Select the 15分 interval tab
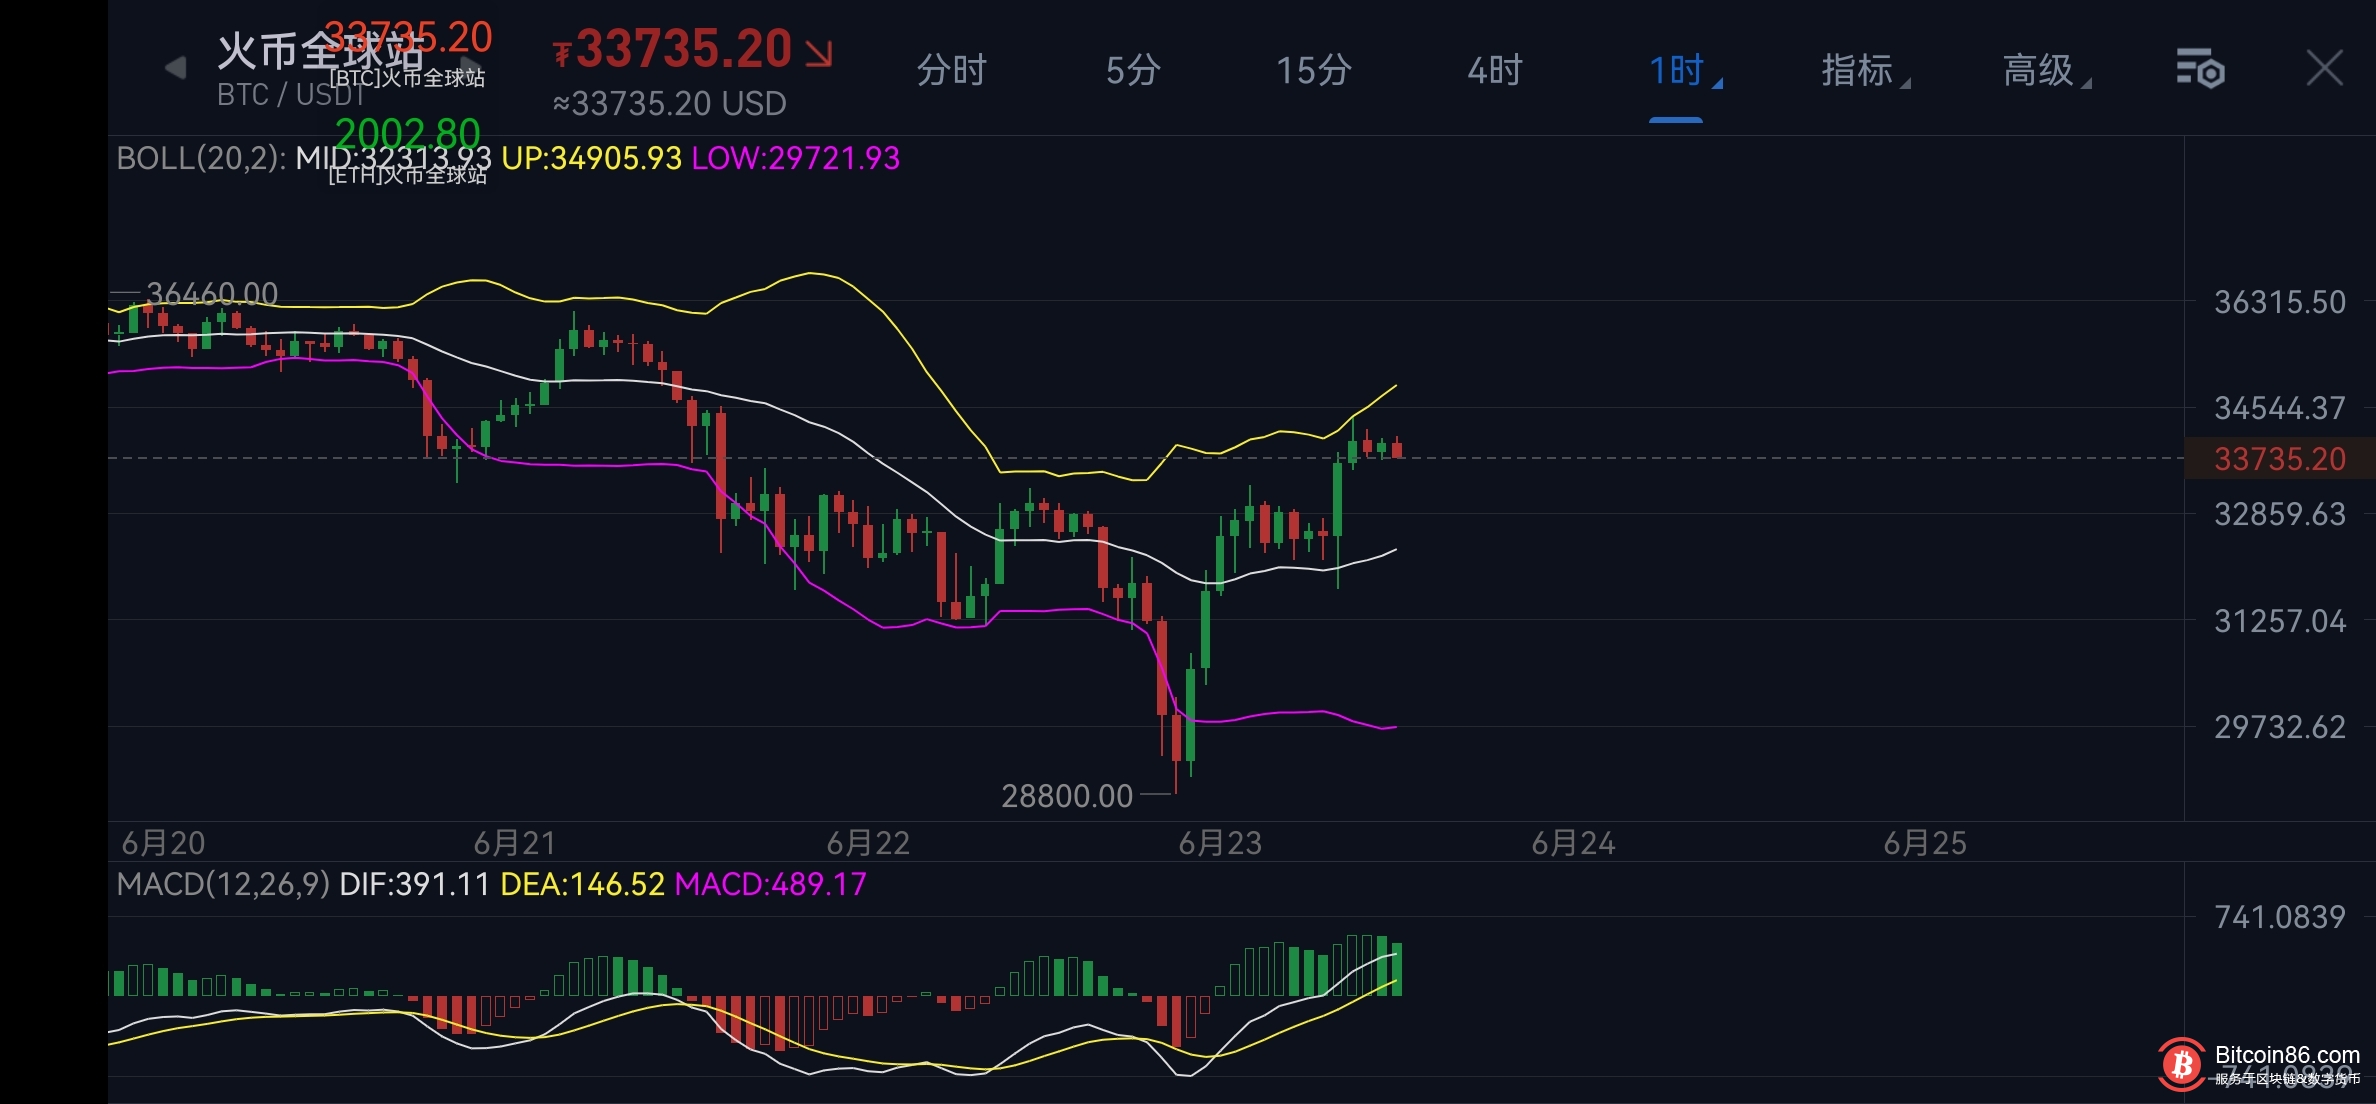 pos(1313,70)
